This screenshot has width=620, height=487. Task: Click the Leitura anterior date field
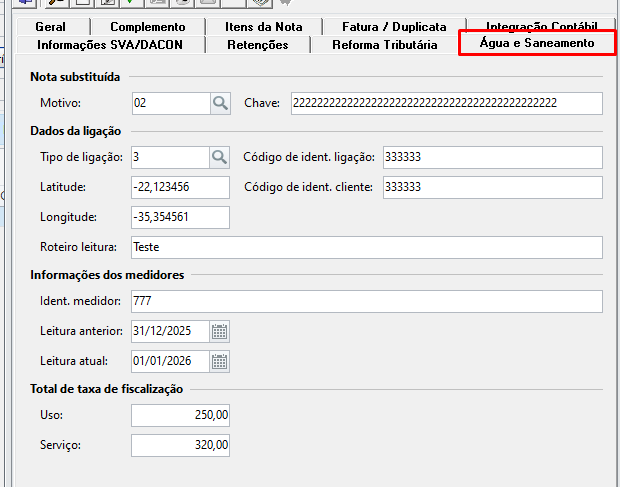(x=170, y=331)
